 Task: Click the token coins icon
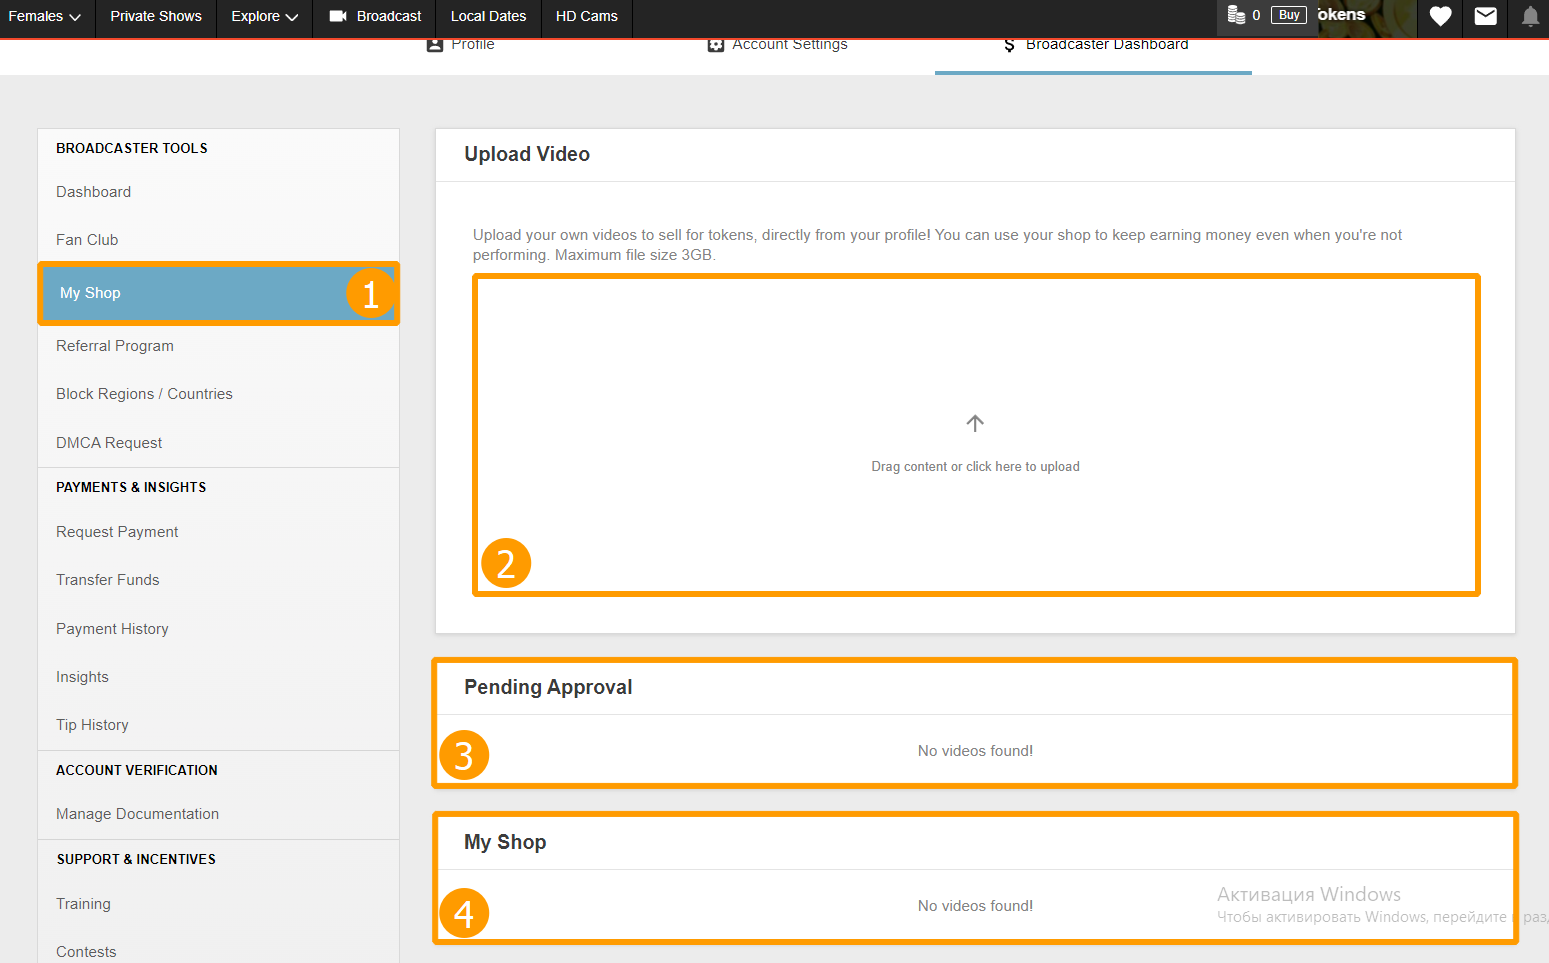pyautogui.click(x=1236, y=15)
